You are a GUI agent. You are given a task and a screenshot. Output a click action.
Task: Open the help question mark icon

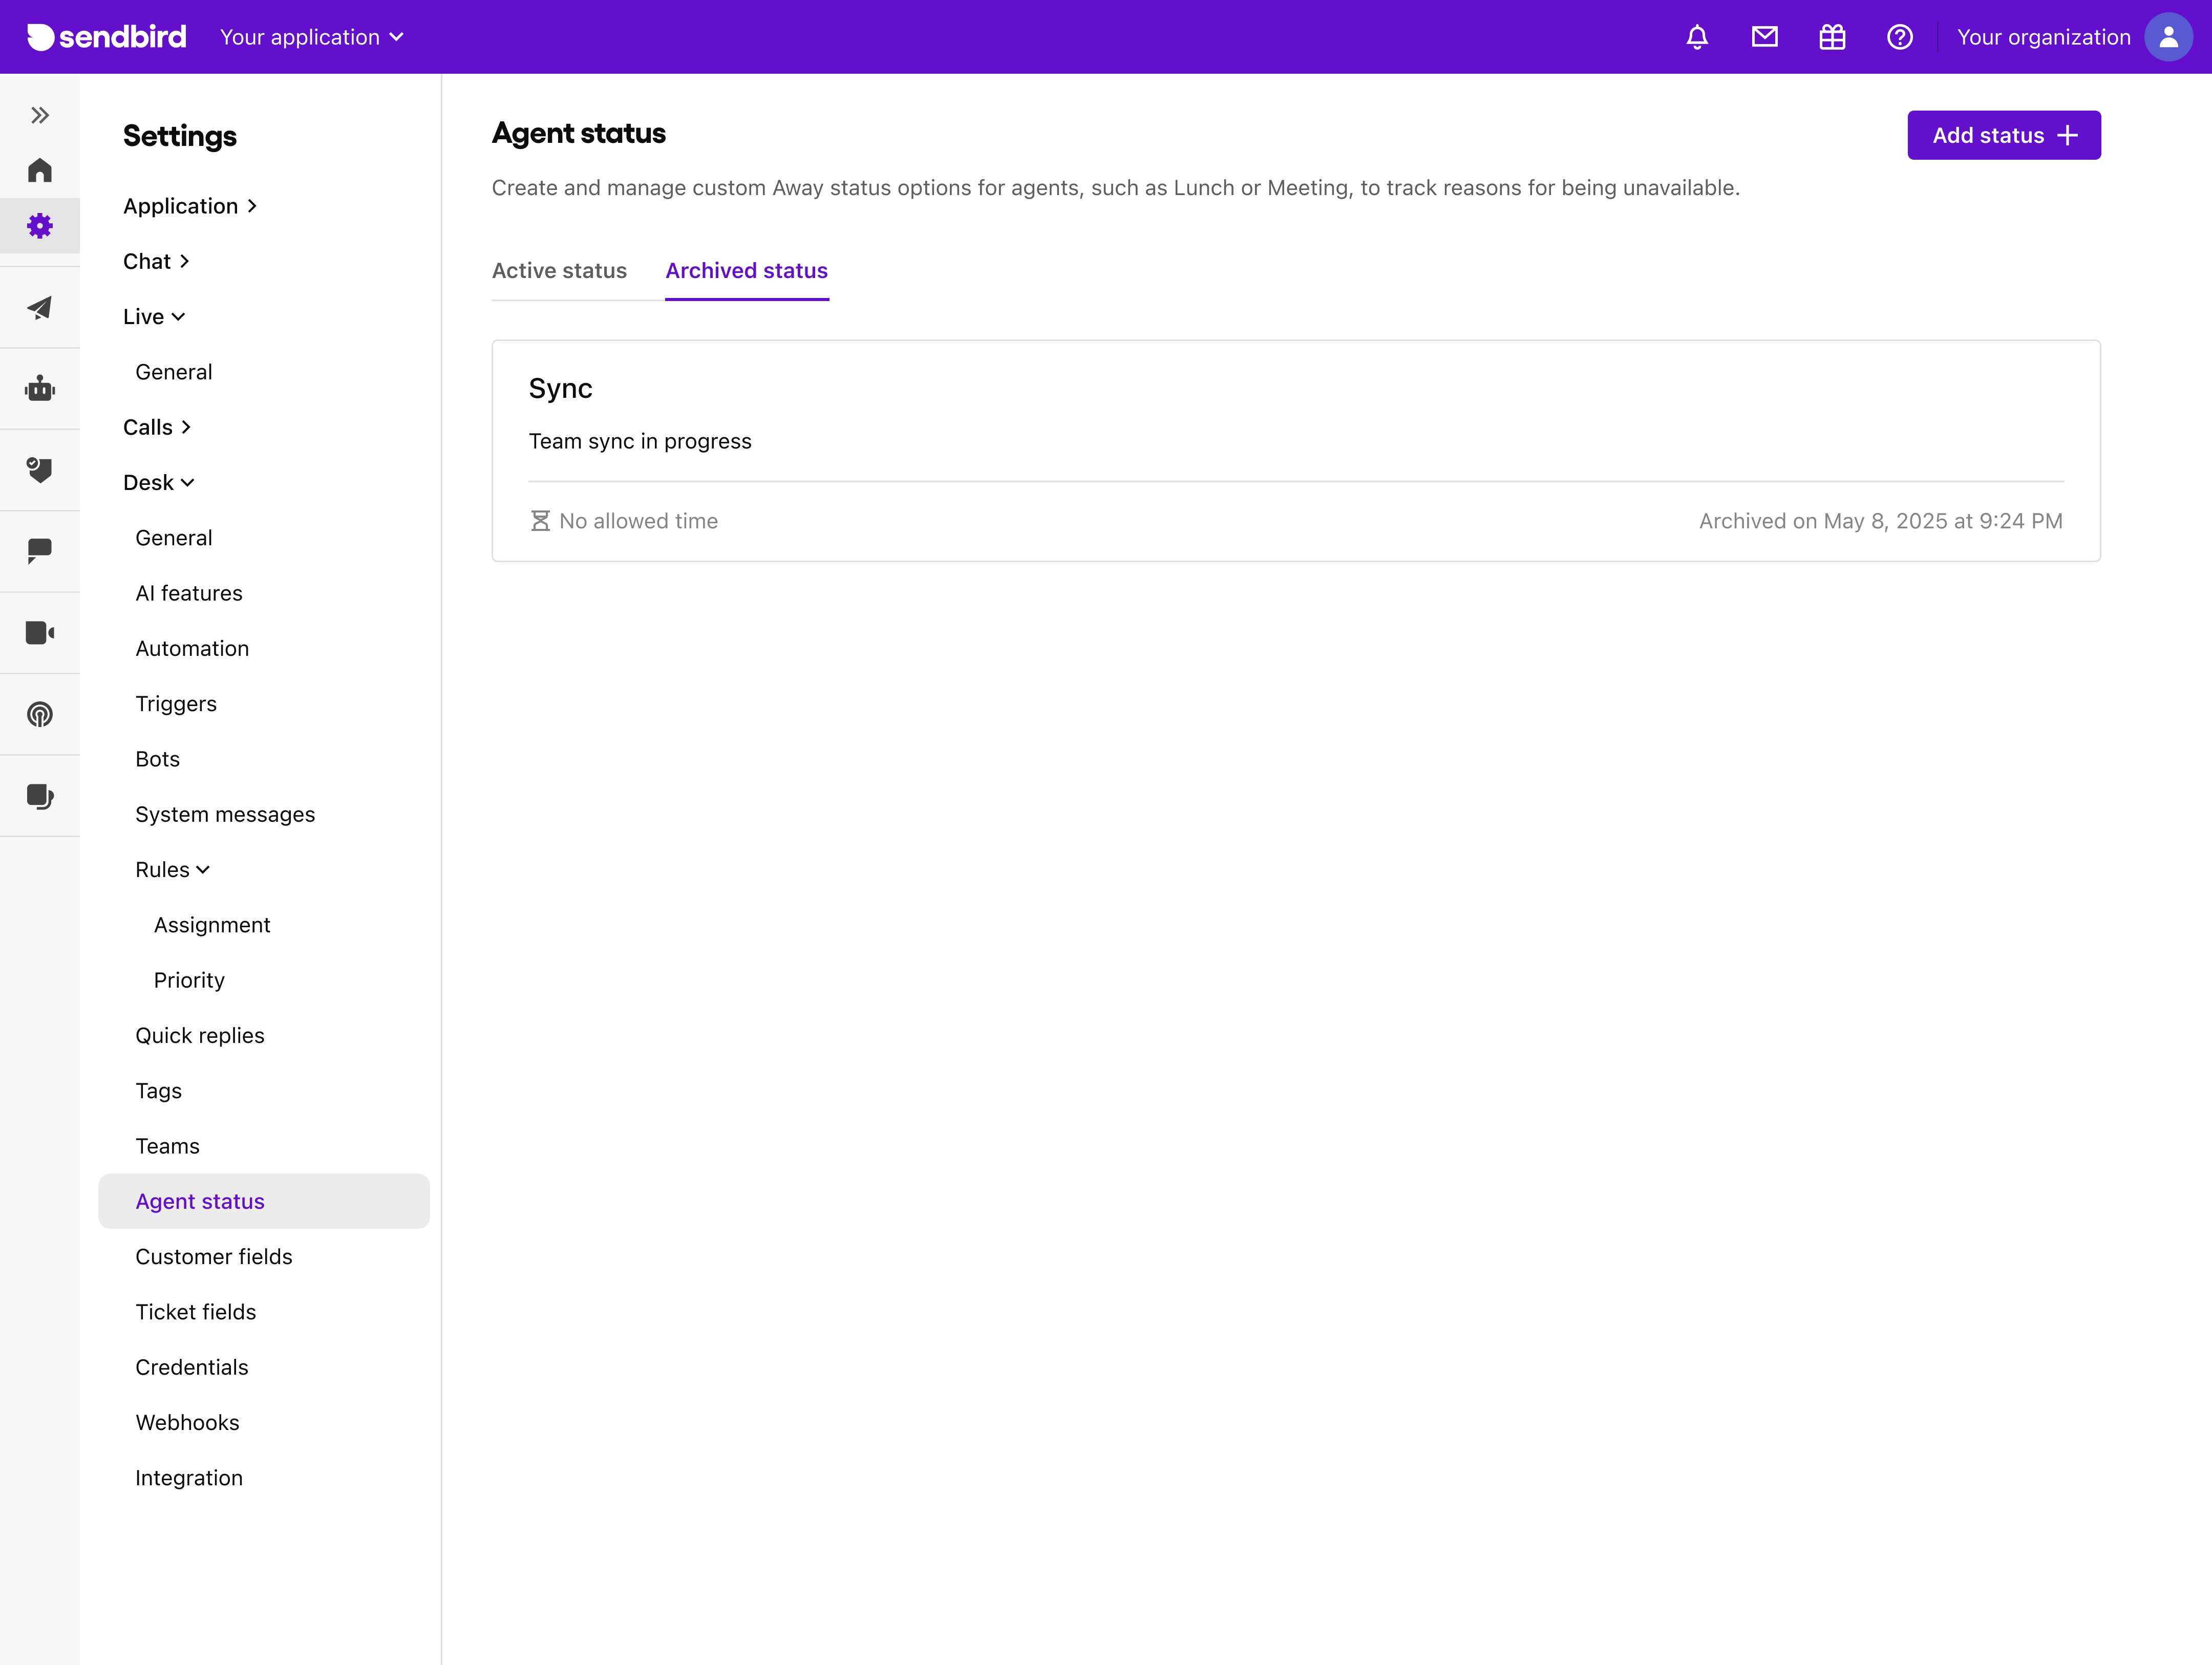[1900, 37]
